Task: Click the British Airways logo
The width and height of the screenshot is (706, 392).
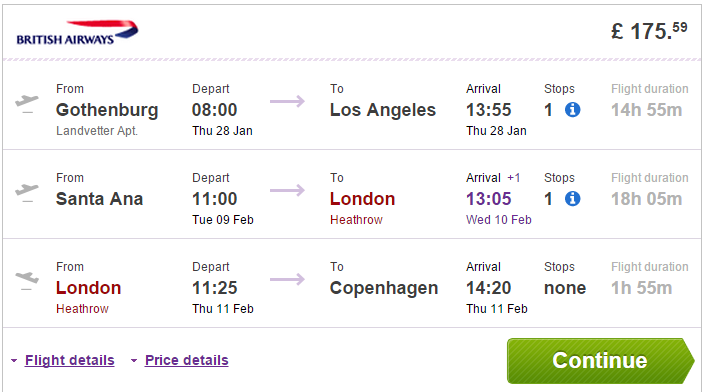Action: (x=77, y=32)
